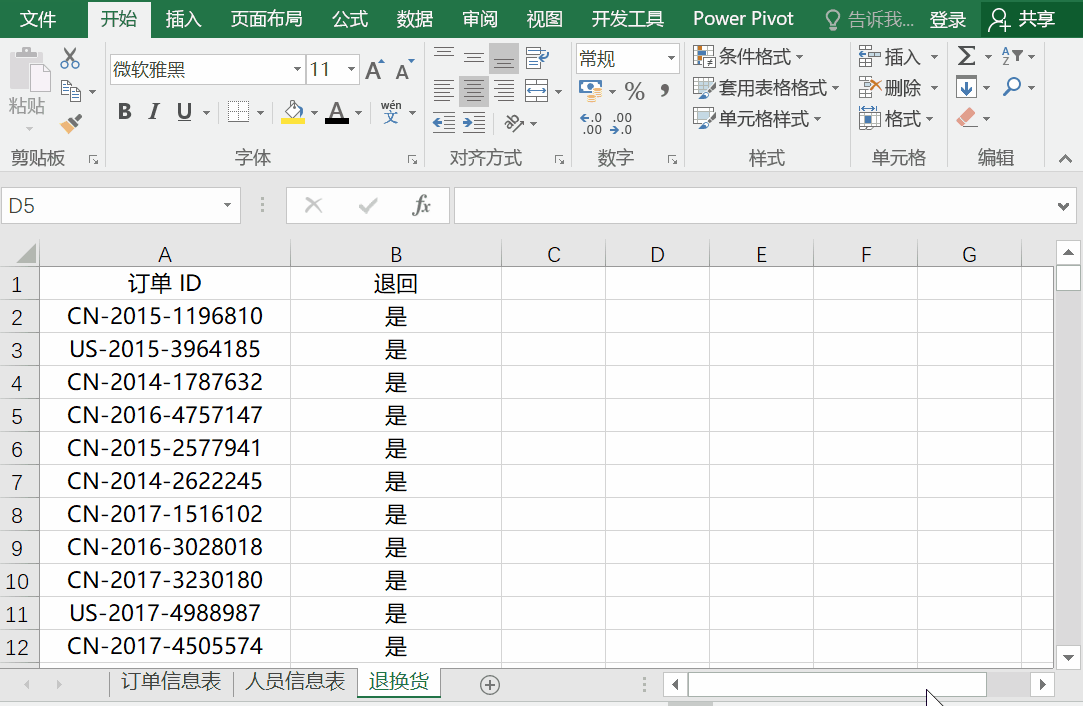Click the vertical scrollbar down arrow
Viewport: 1083px width, 706px height.
[x=1068, y=658]
